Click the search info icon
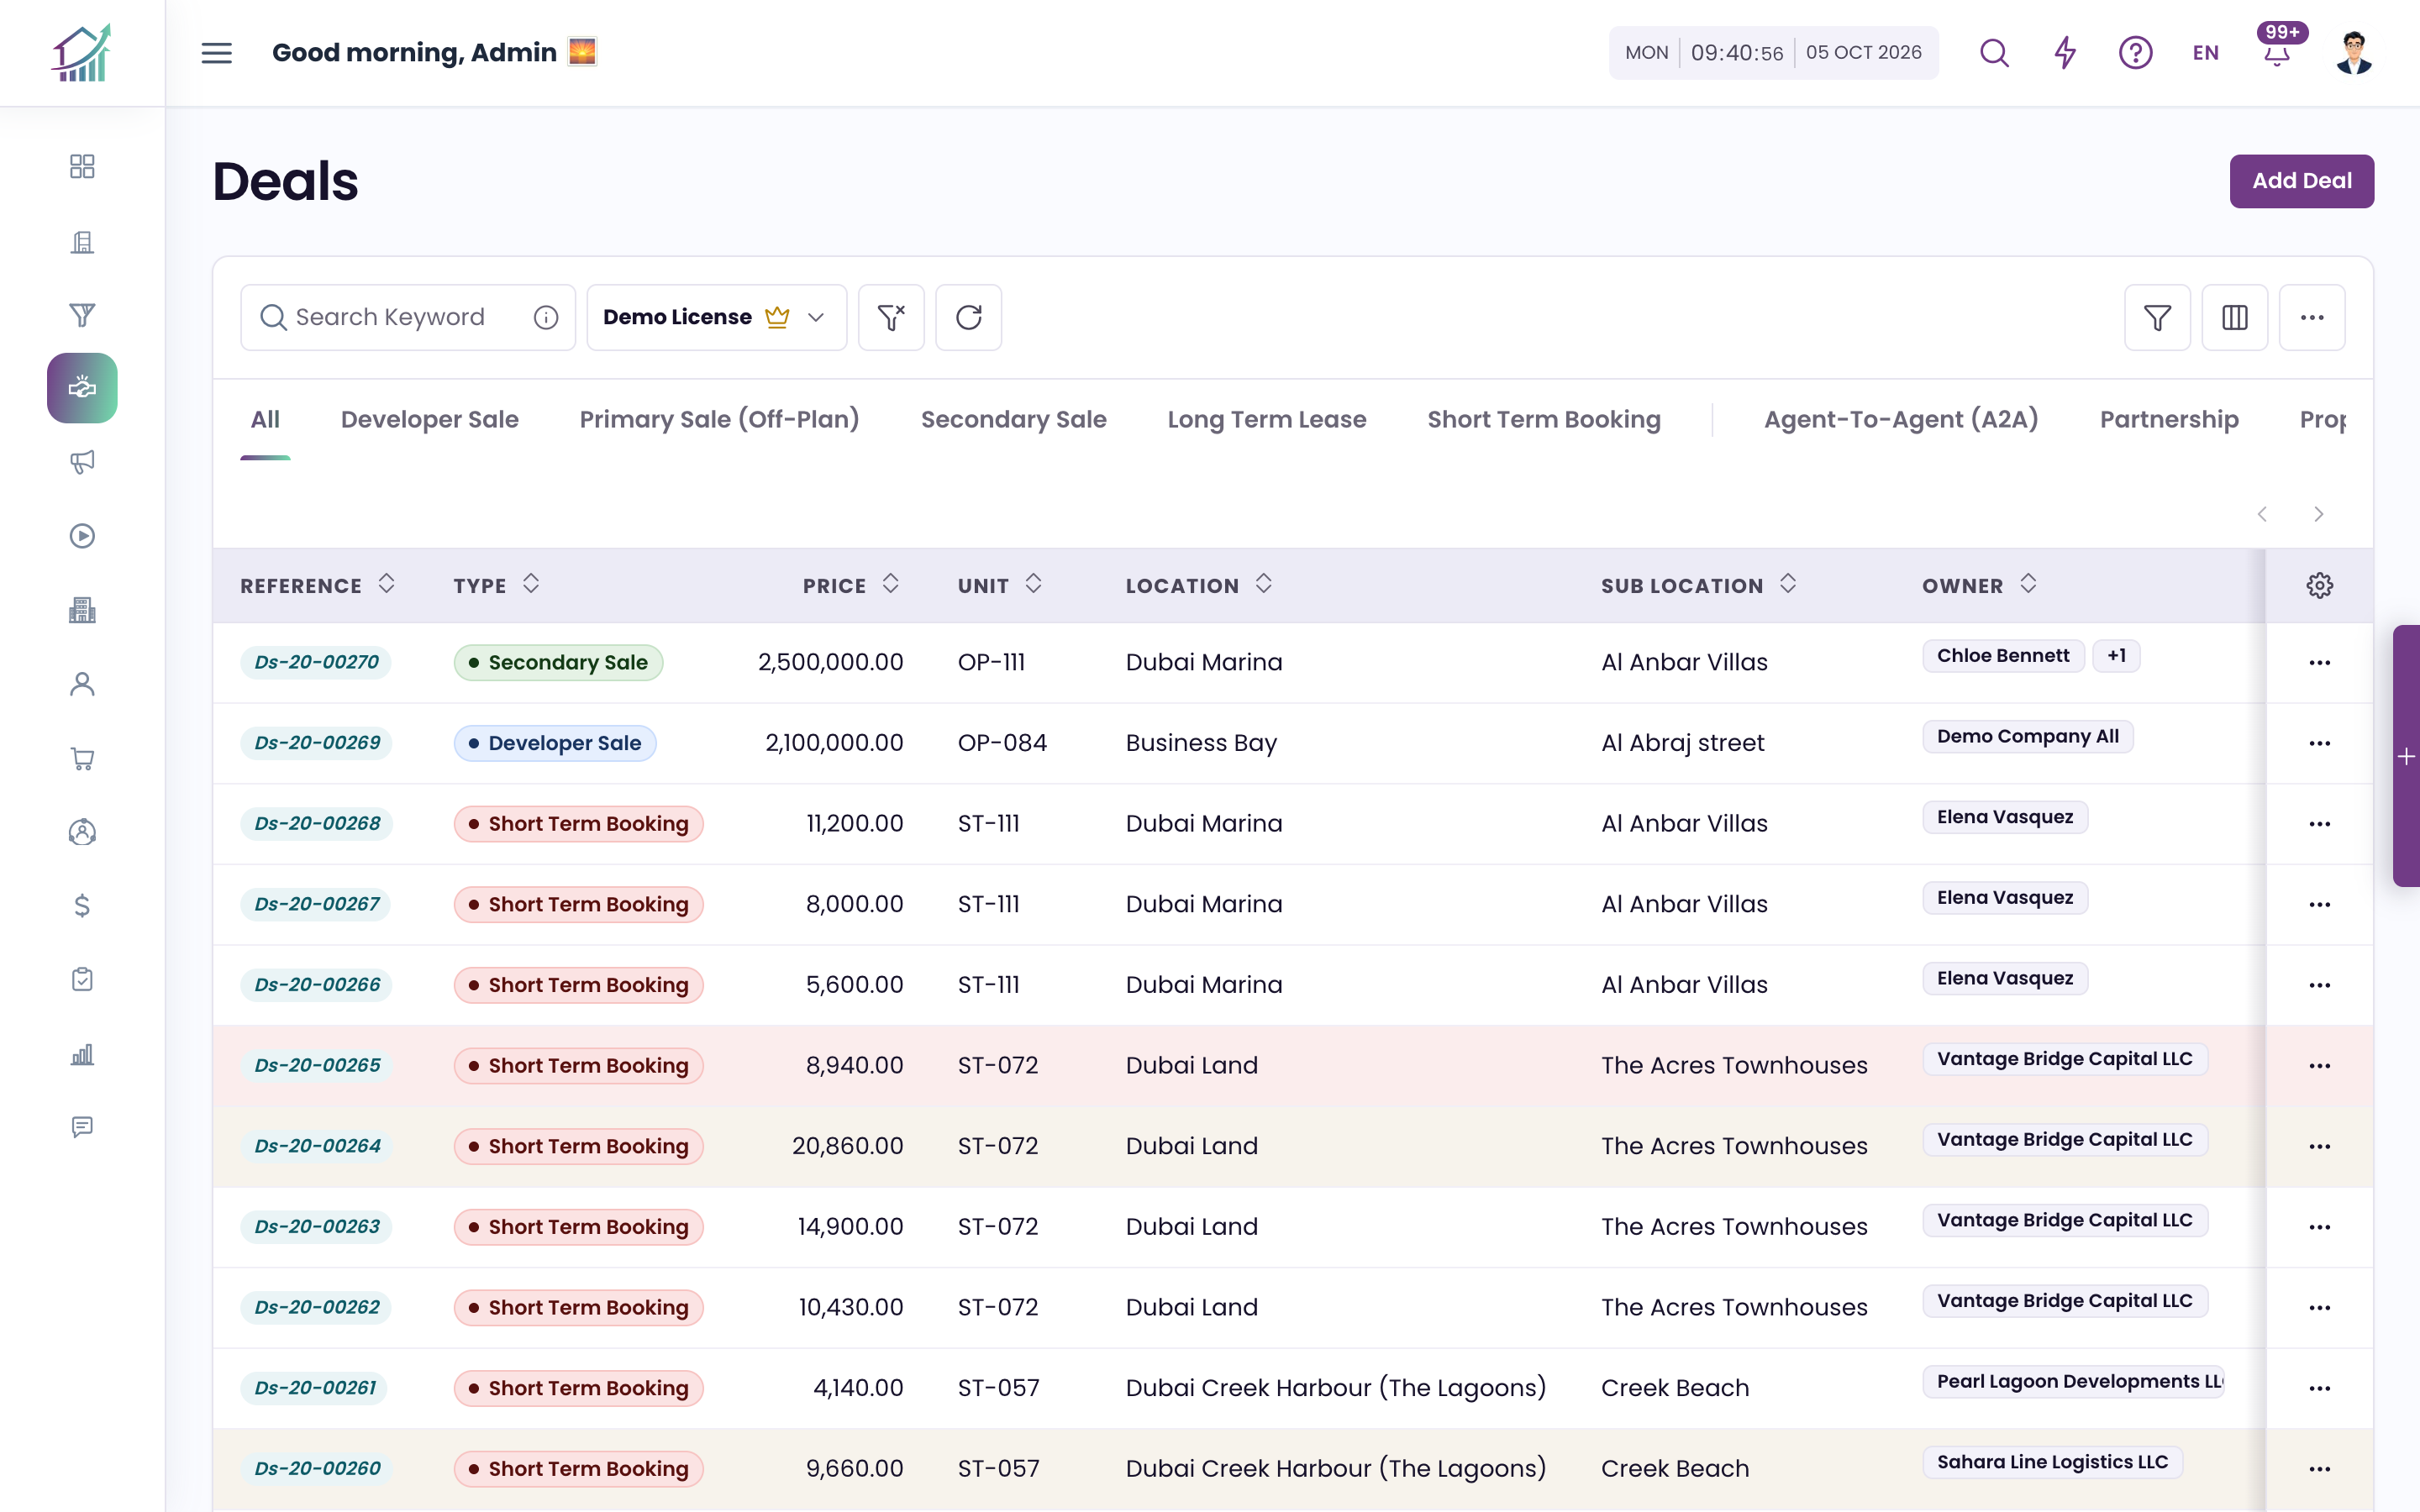The image size is (2420, 1512). coord(546,317)
